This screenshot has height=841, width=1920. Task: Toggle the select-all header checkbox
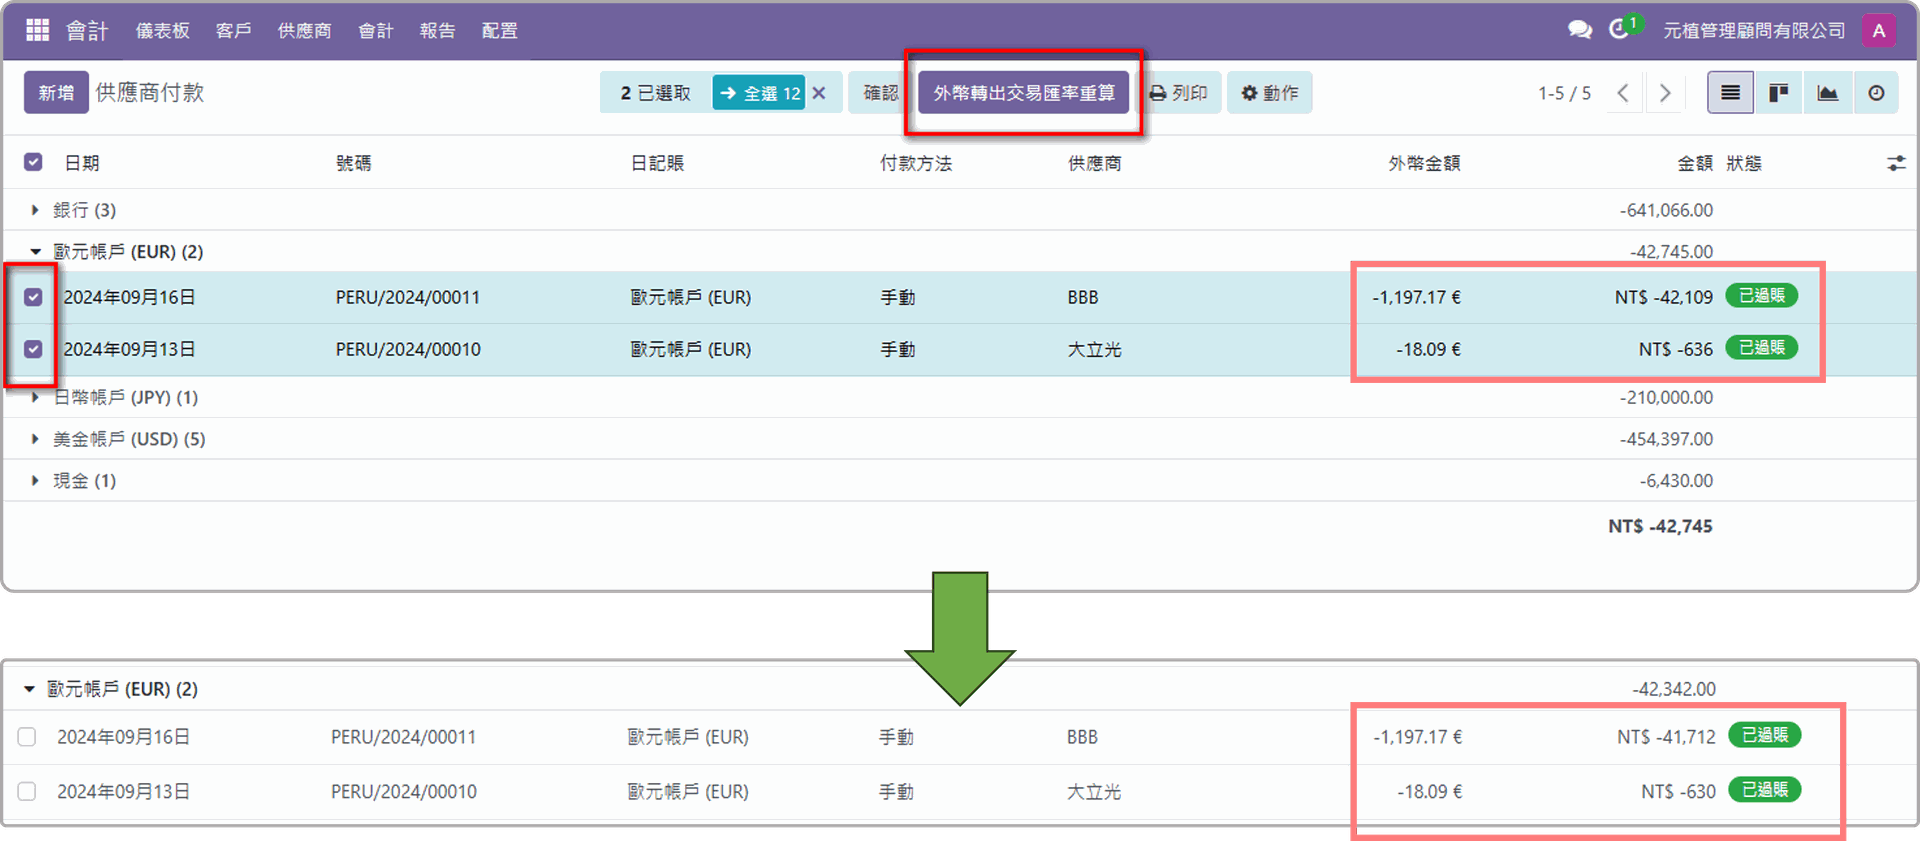click(x=33, y=162)
